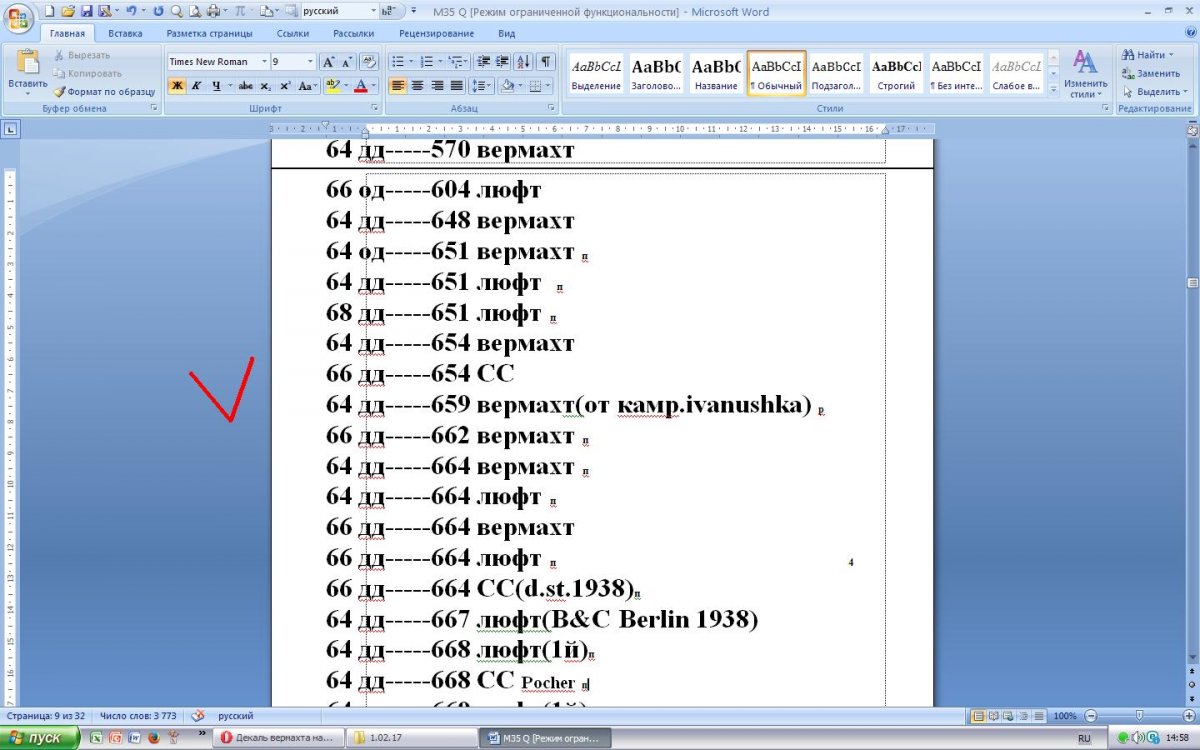Expand the Найти (Find) dropdown arrow

(x=1172, y=55)
